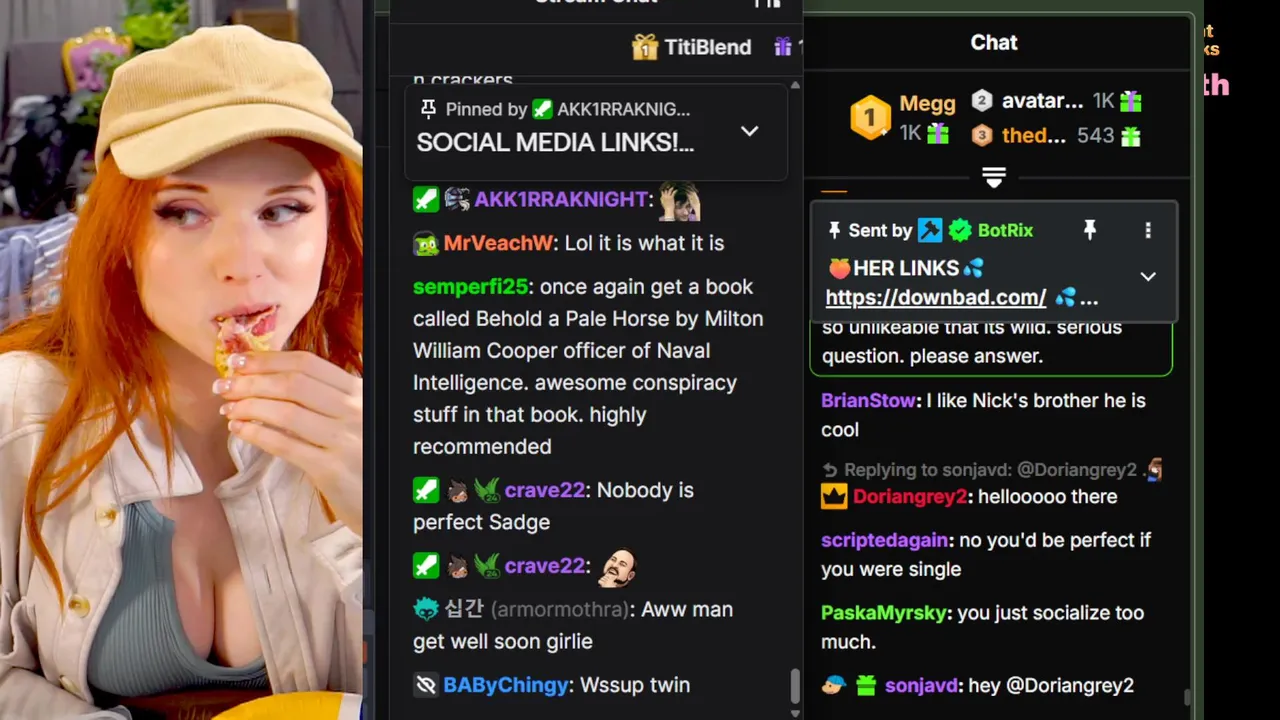Click the stream chat scrollbar thumb
Image resolution: width=1280 pixels, height=720 pixels.
pyautogui.click(x=795, y=686)
